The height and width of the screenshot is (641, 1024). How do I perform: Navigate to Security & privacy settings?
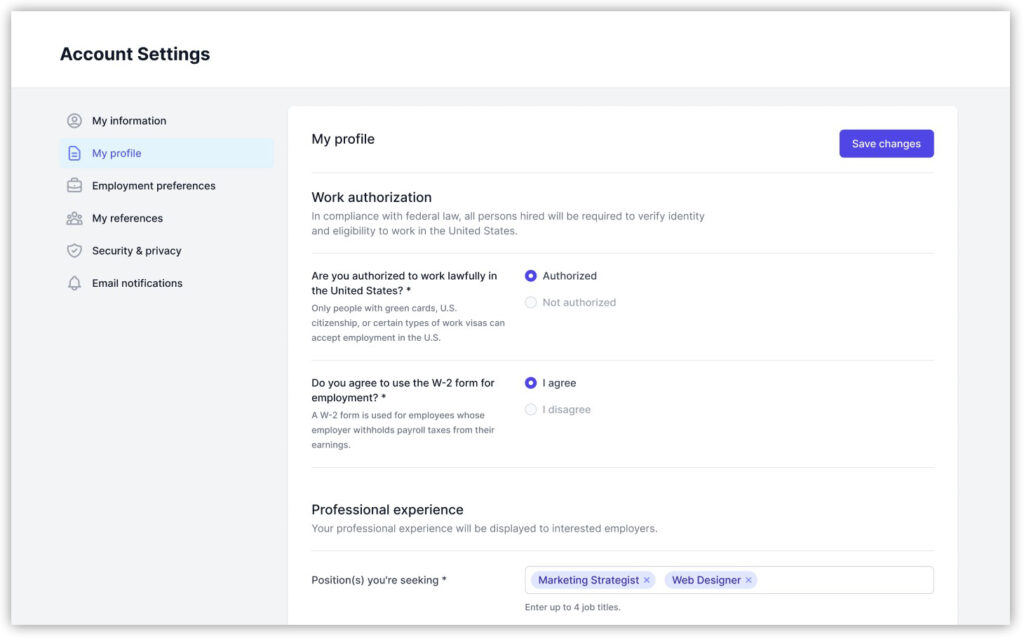[x=136, y=251]
